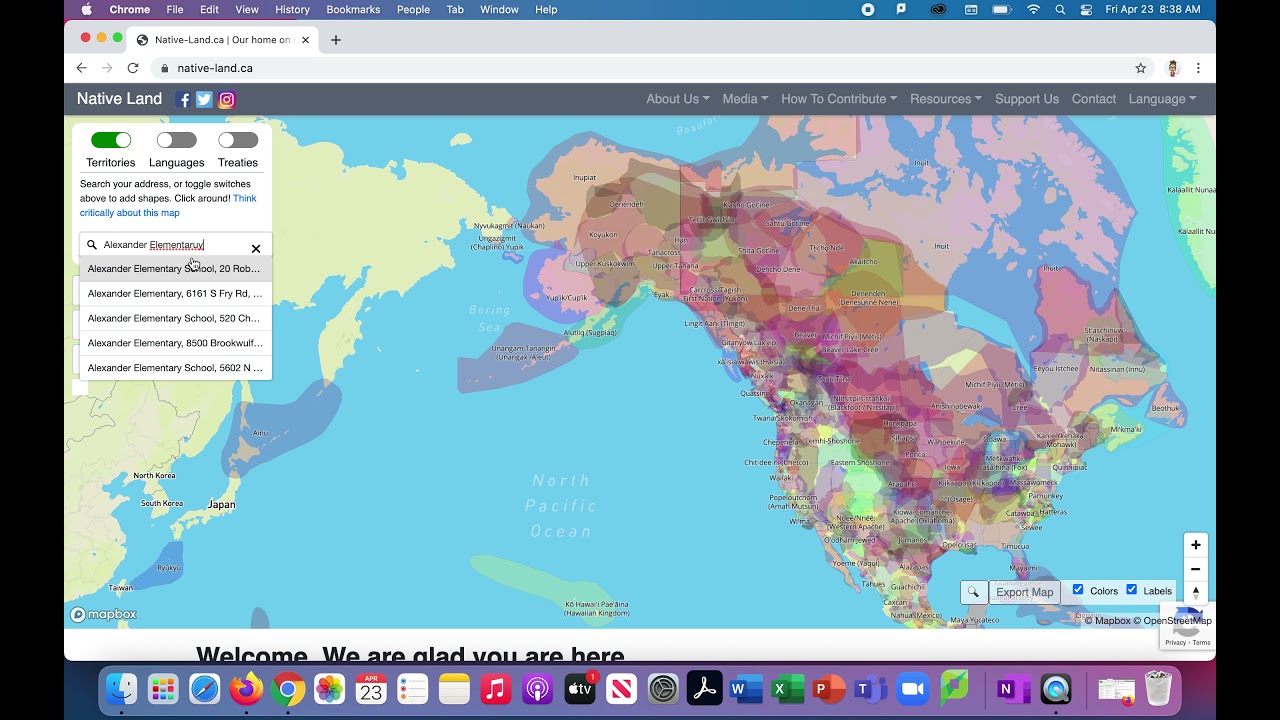Click the Native Land brand link
The width and height of the screenshot is (1280, 720).
click(119, 98)
